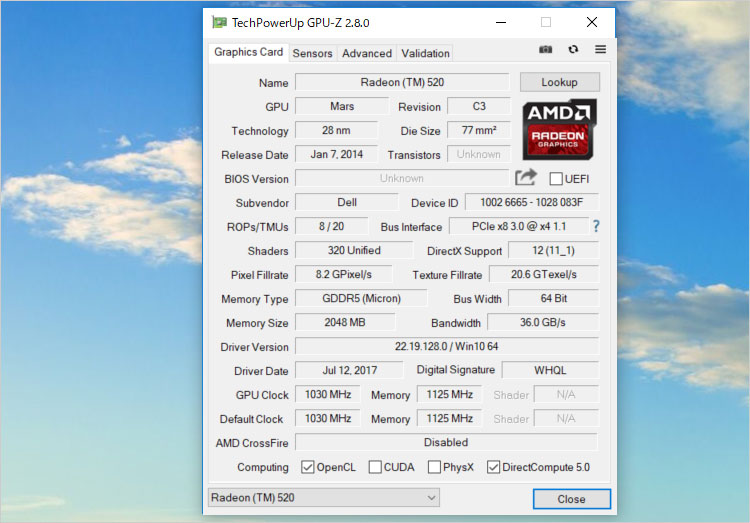Viewport: 750px width, 523px height.
Task: Switch to the Advanced tab
Action: coord(367,53)
